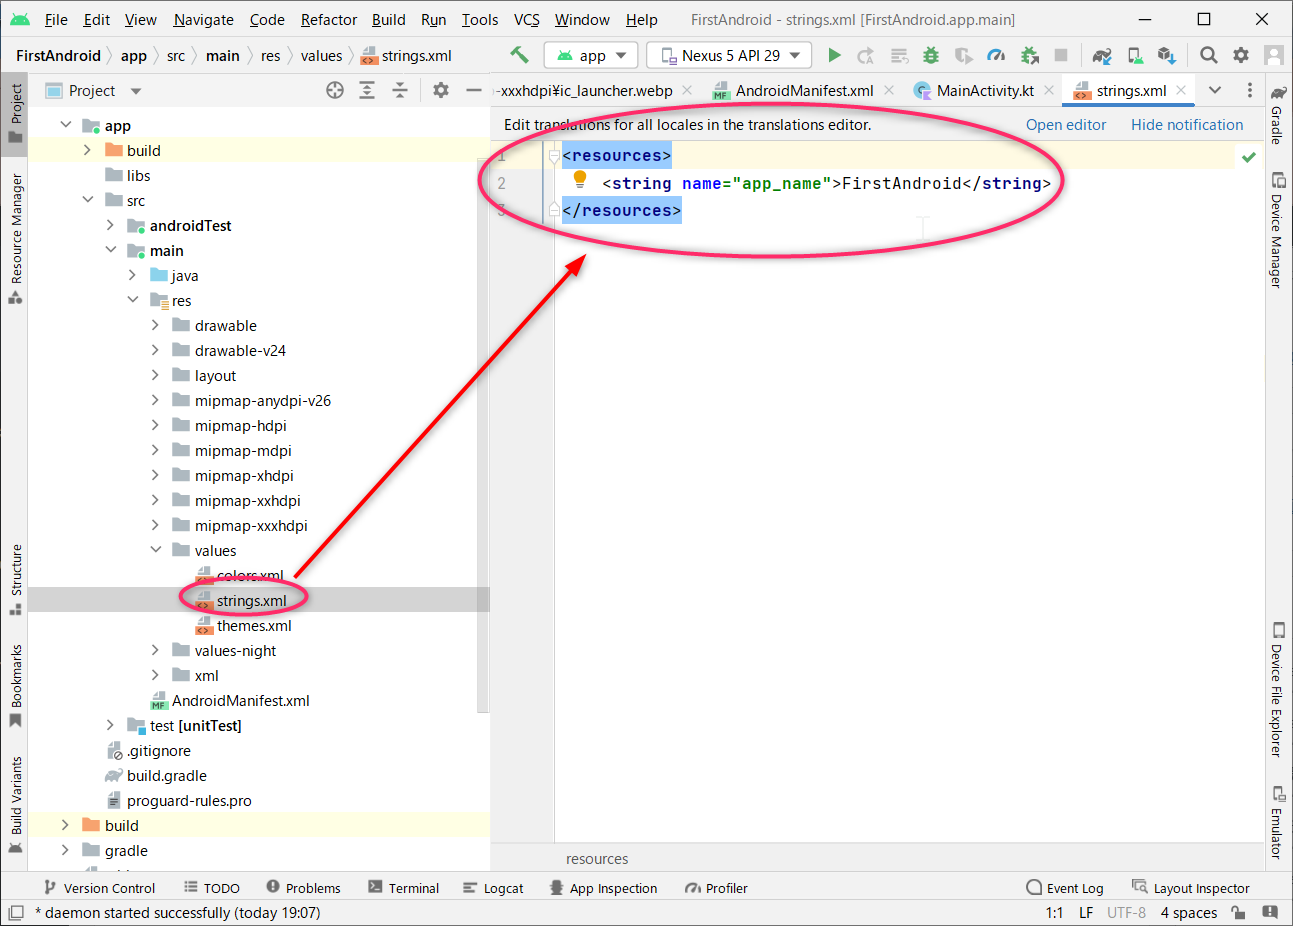The height and width of the screenshot is (926, 1293).
Task: Select themes.xml in the project tree
Action: click(x=254, y=625)
